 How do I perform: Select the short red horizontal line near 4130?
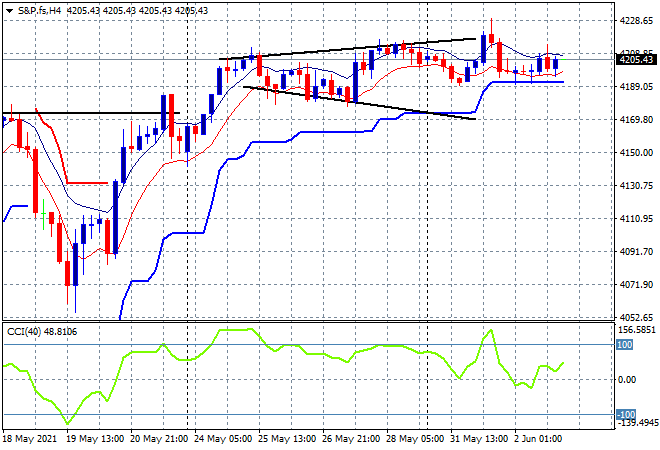coord(88,183)
